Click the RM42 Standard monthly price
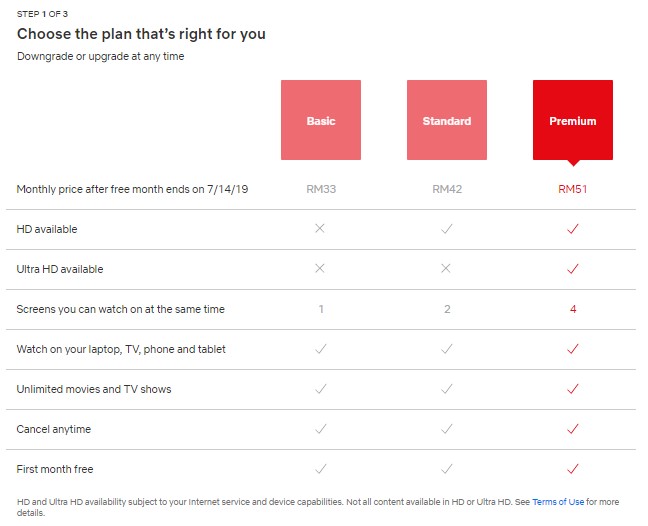The image size is (648, 526). [x=447, y=189]
